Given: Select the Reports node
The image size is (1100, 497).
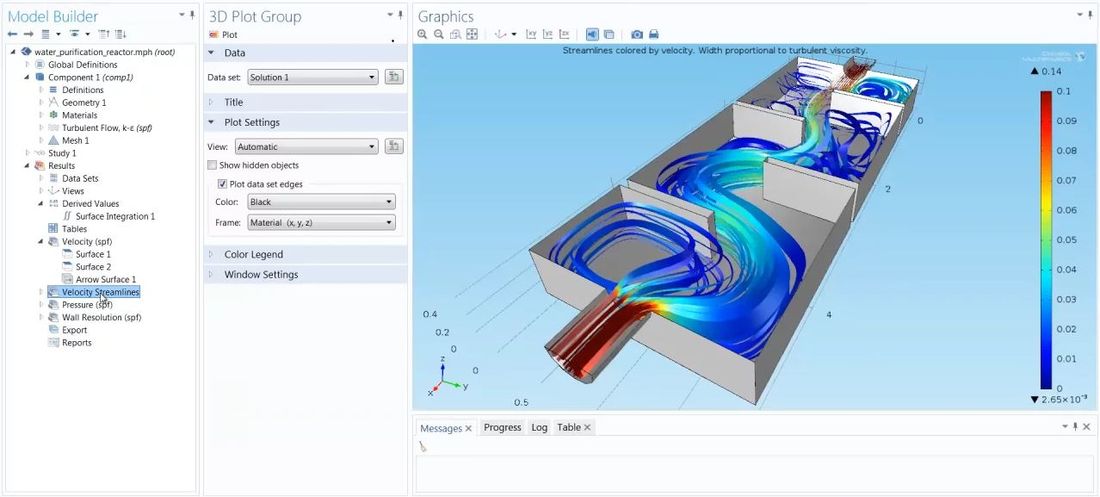Looking at the screenshot, I should pos(76,343).
